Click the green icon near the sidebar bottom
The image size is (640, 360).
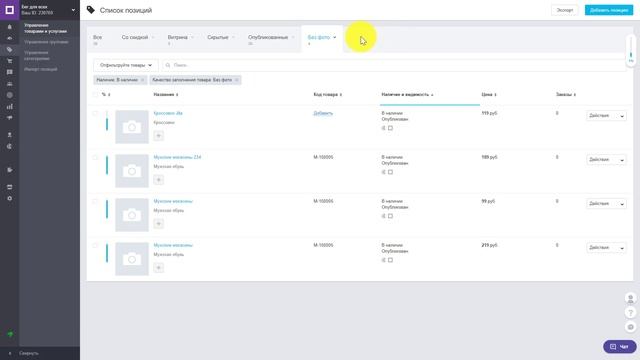click(10, 334)
